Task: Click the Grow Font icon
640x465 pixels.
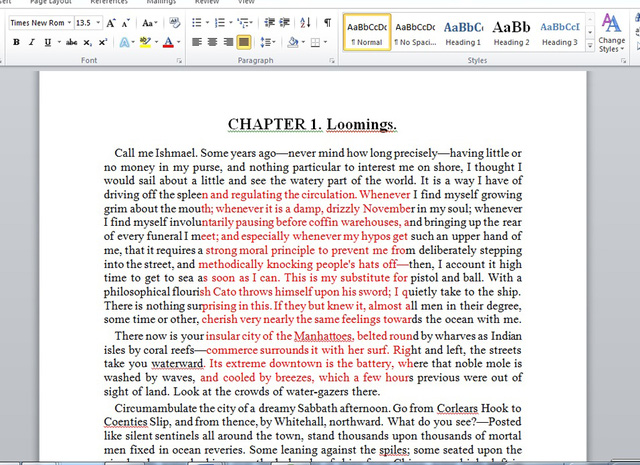Action: pos(111,22)
